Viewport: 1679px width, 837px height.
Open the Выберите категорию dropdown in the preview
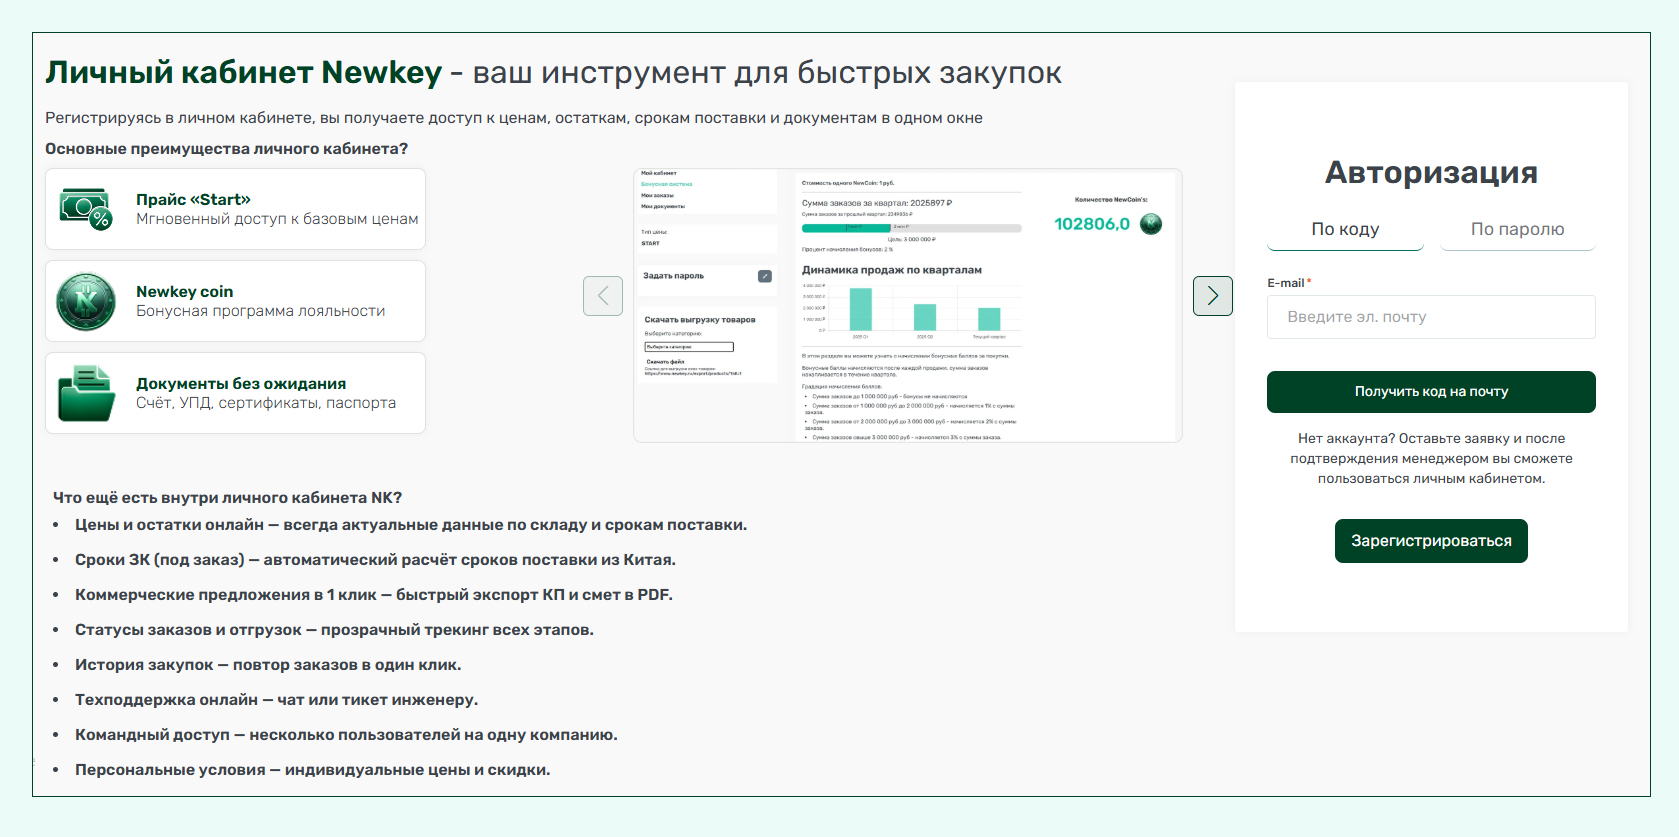coord(689,347)
